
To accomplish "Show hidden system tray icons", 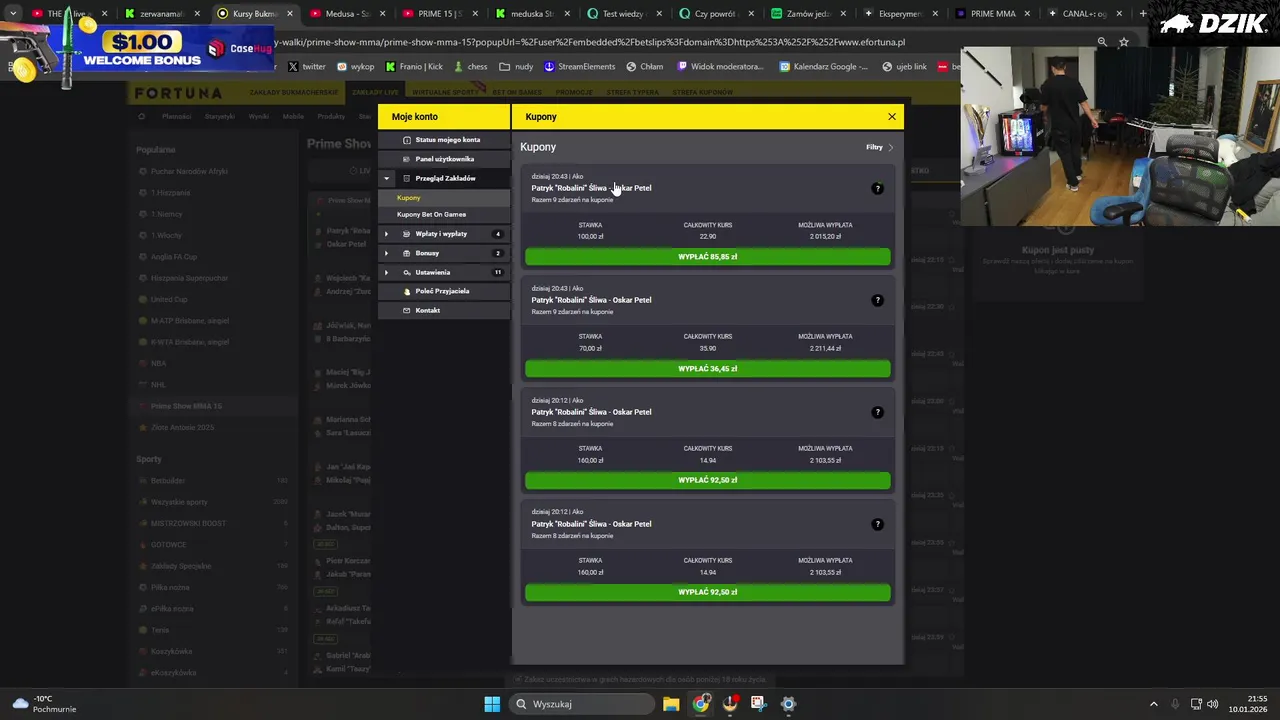I will 1153,704.
